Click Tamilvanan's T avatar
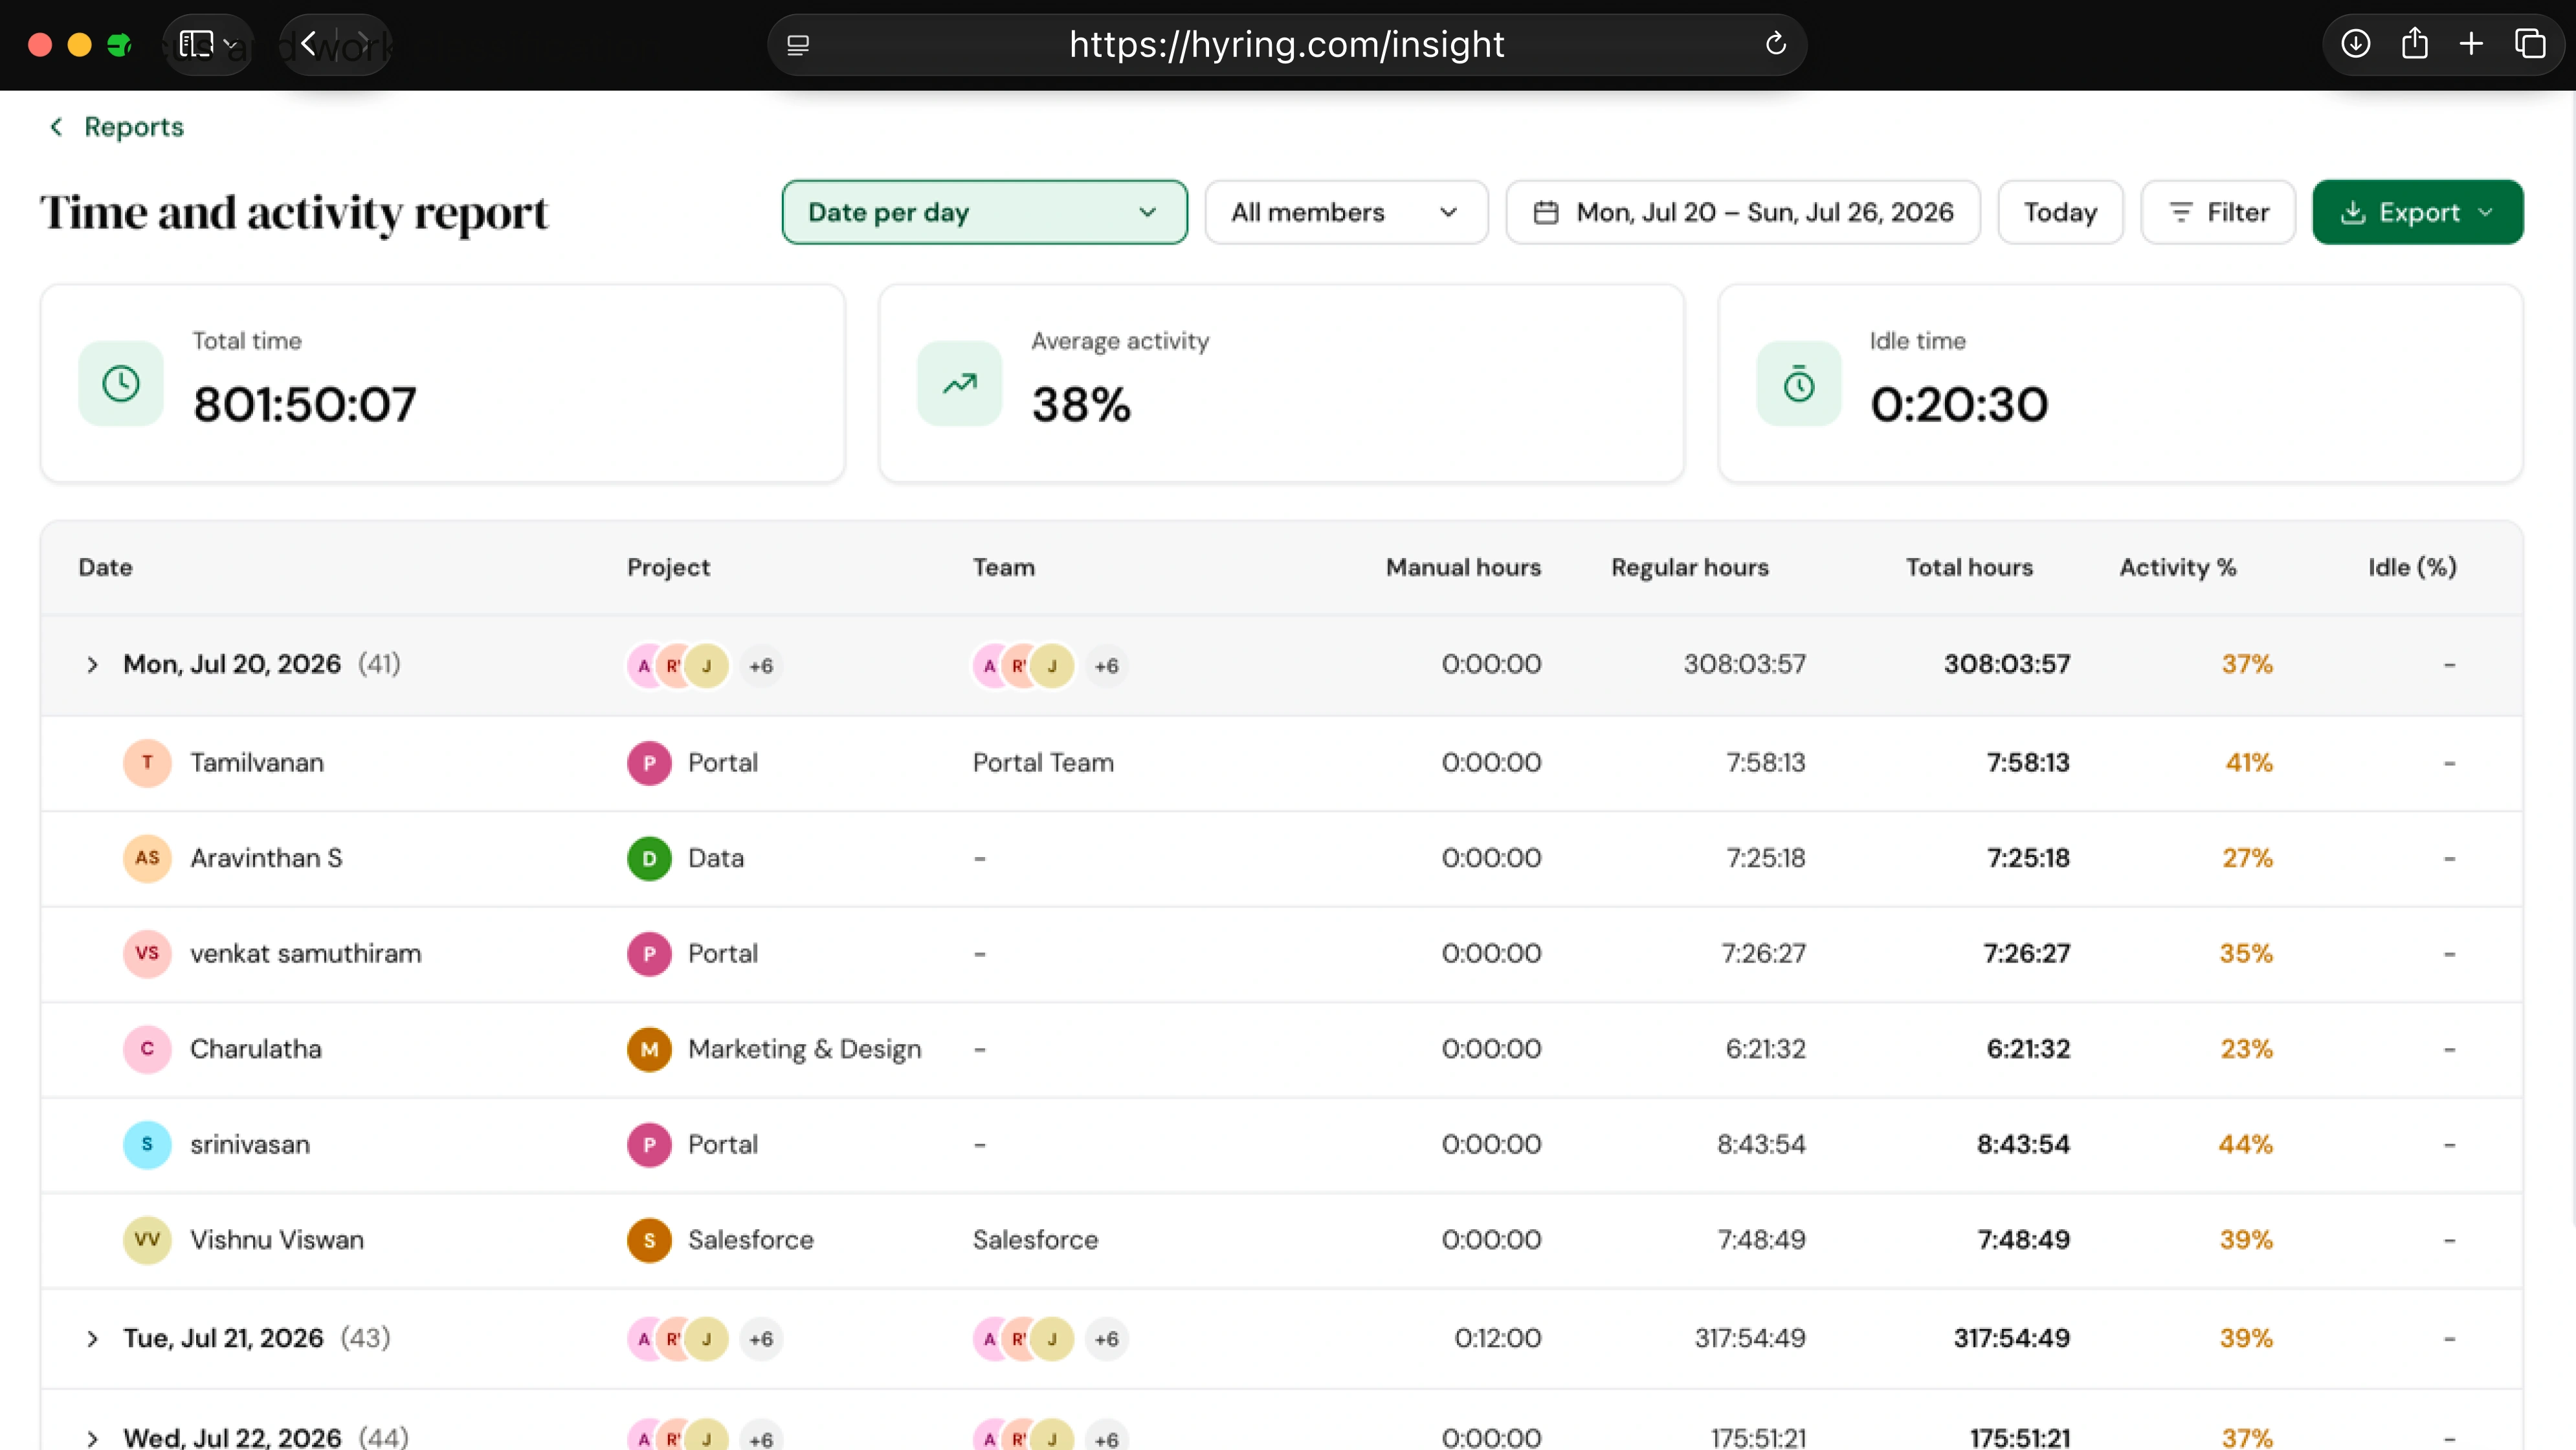Viewport: 2576px width, 1450px height. (147, 763)
